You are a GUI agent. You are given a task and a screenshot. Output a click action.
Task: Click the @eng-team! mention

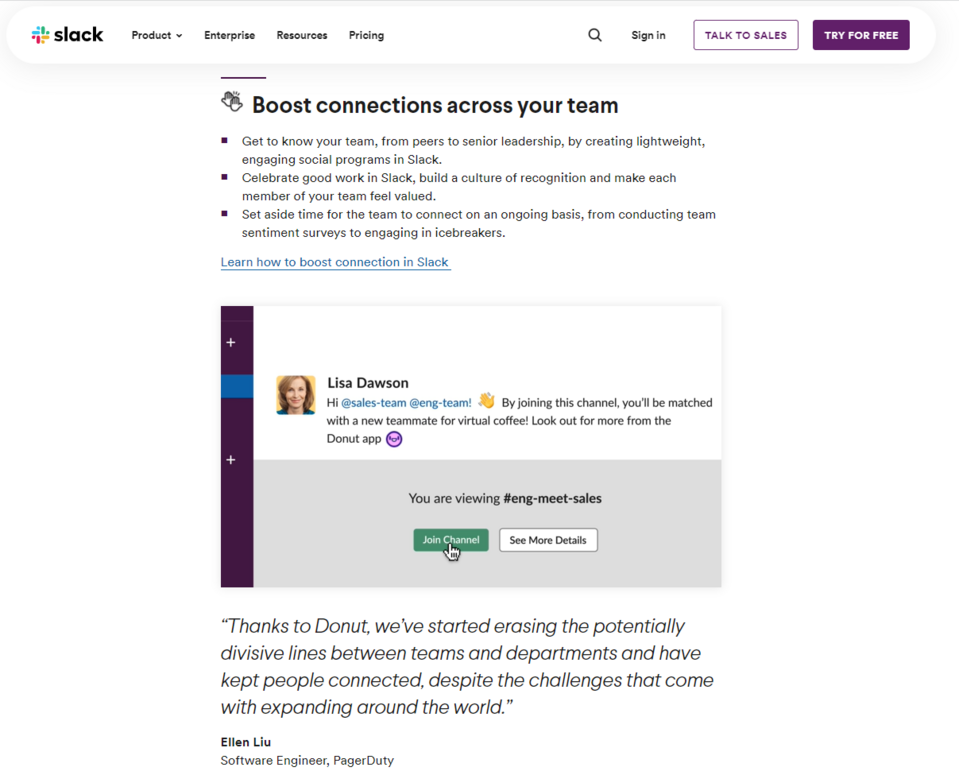[440, 403]
